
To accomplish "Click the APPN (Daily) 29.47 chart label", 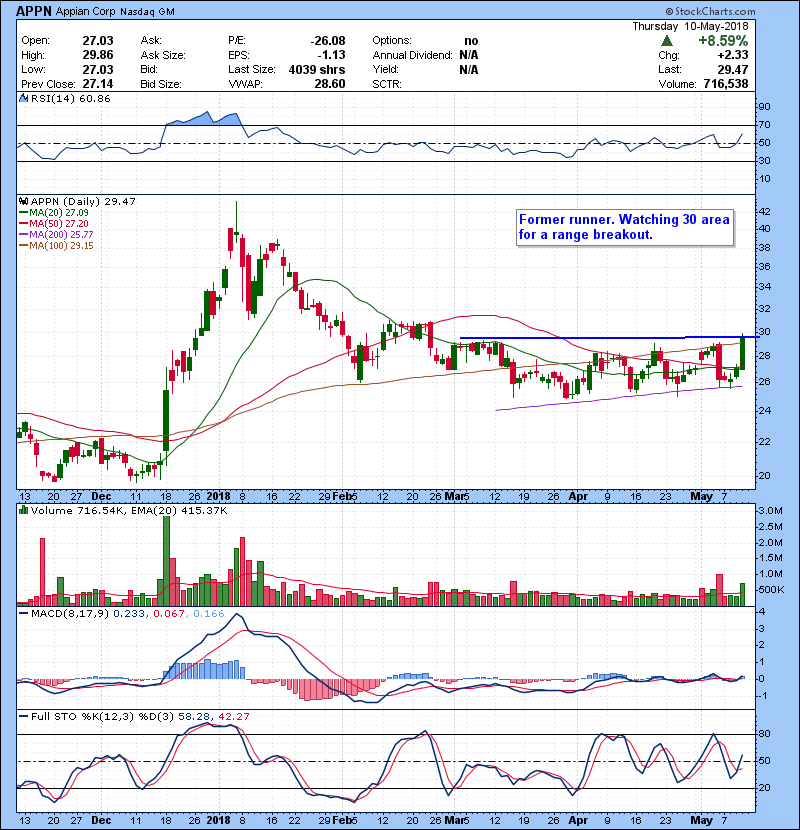I will 83,201.
